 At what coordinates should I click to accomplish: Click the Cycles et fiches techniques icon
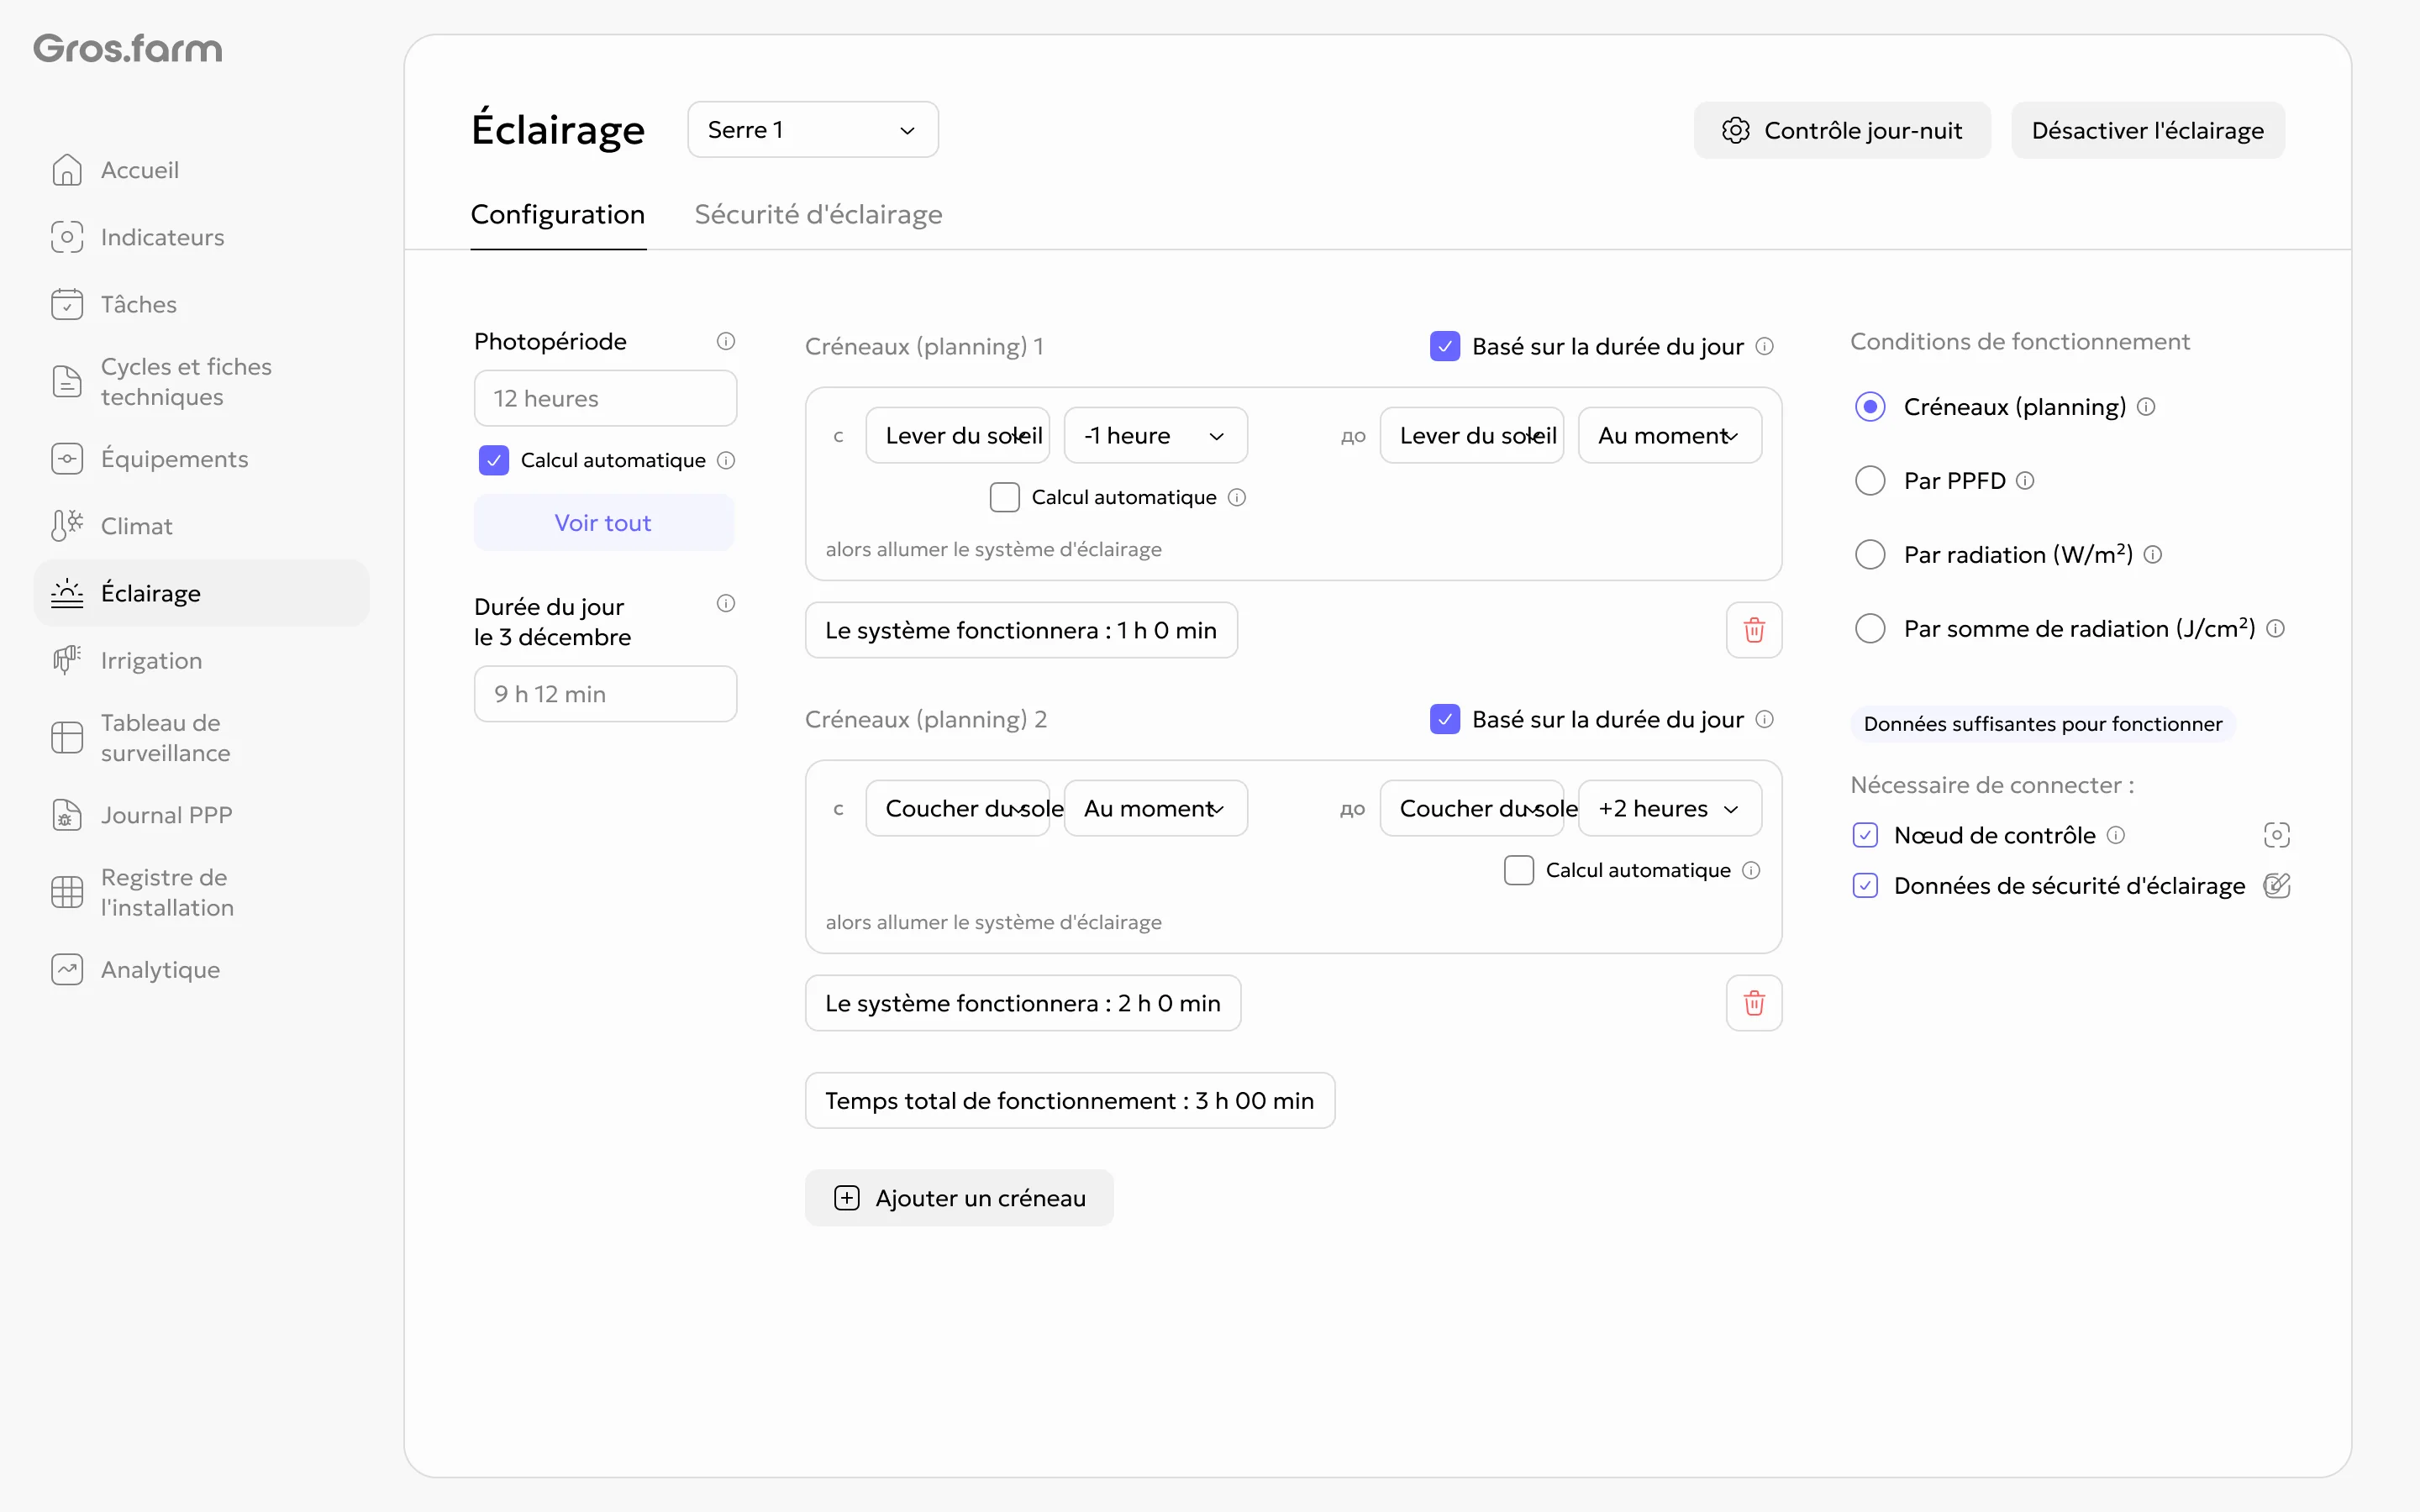[67, 381]
